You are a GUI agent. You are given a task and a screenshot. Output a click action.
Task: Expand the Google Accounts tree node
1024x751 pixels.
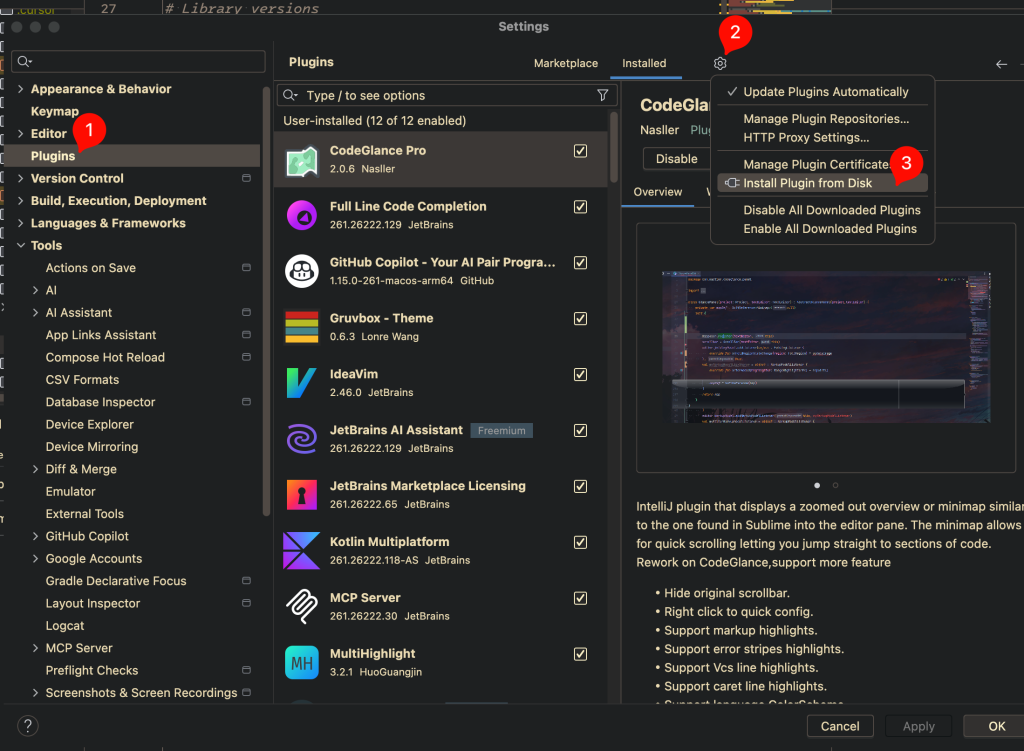coord(35,558)
